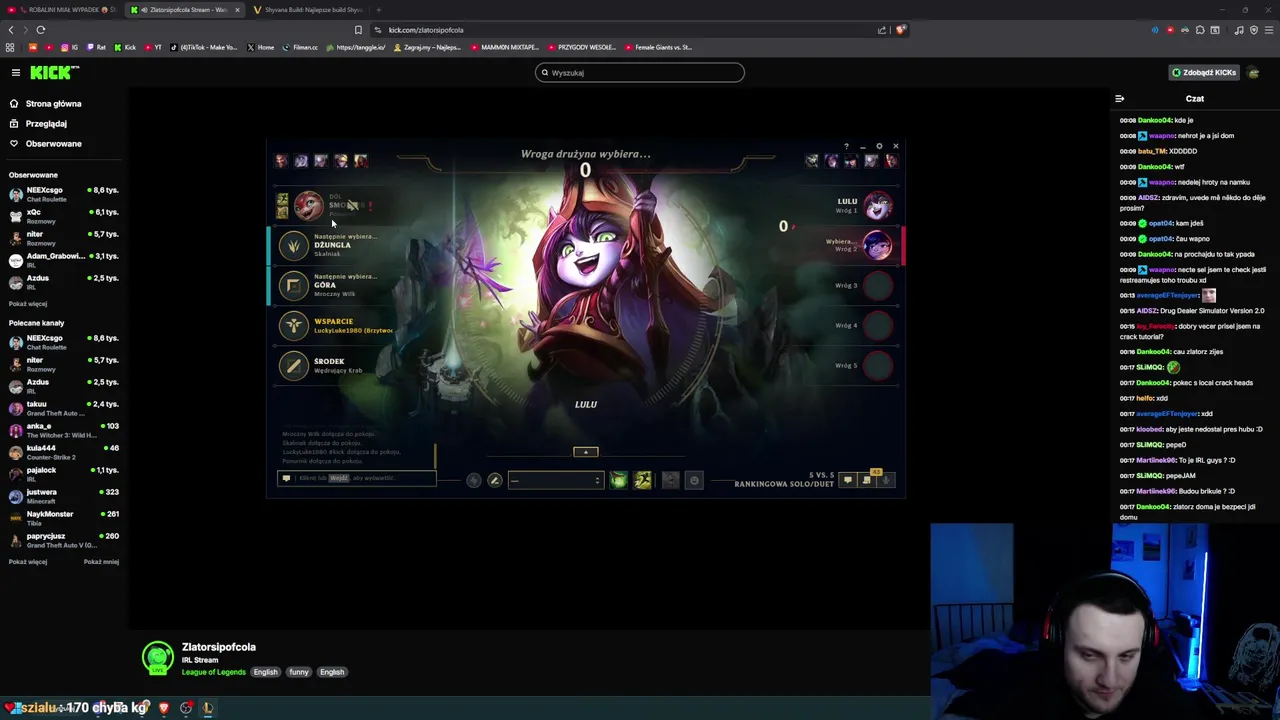Go back in the browser
The image size is (1280, 720).
11,30
